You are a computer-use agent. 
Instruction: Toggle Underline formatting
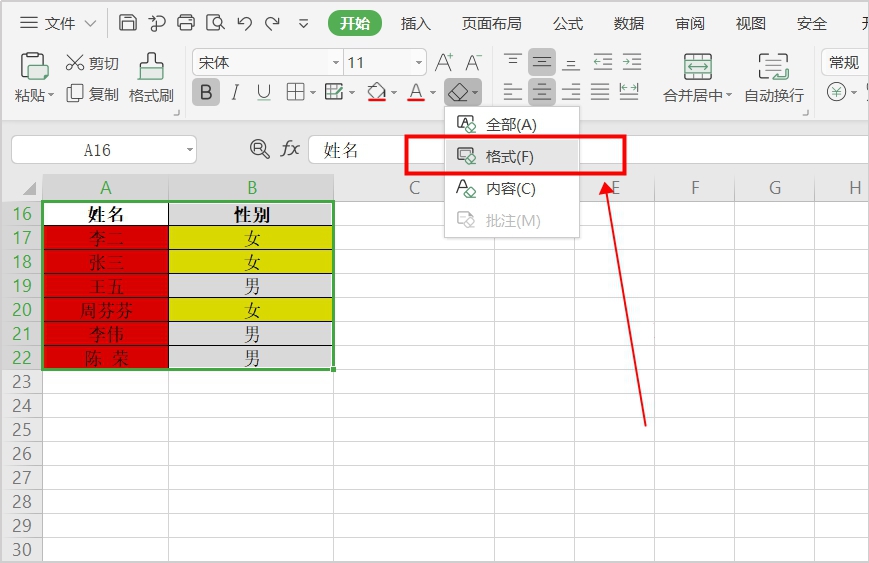[x=264, y=92]
